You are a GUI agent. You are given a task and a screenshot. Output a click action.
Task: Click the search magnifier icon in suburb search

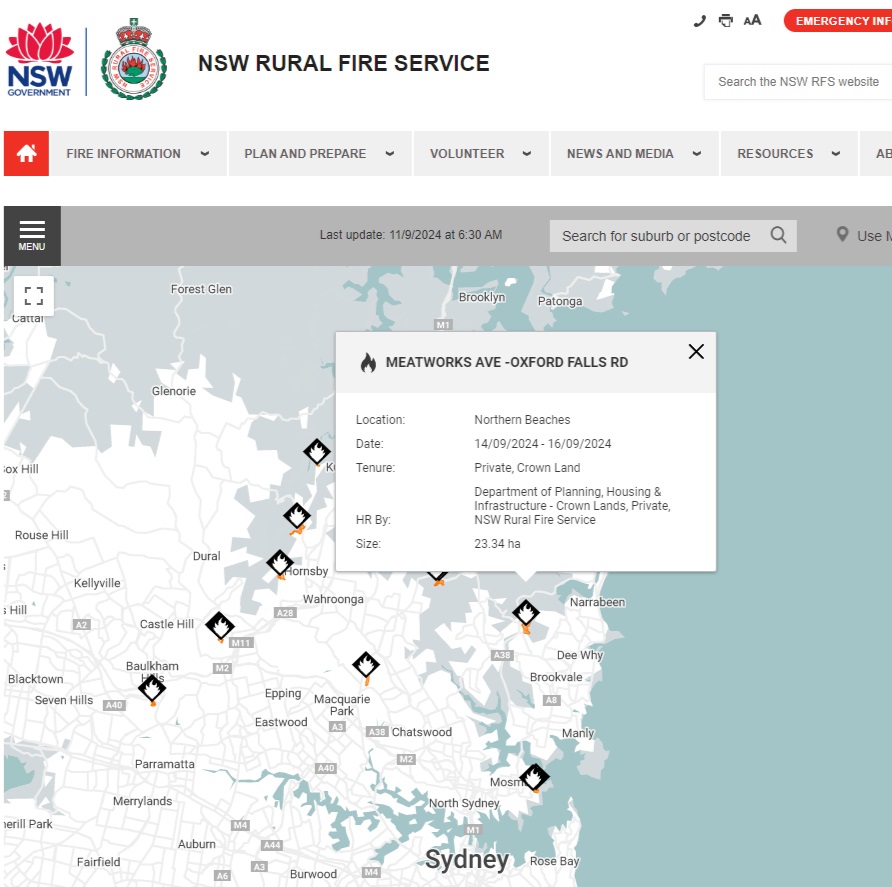coord(778,236)
